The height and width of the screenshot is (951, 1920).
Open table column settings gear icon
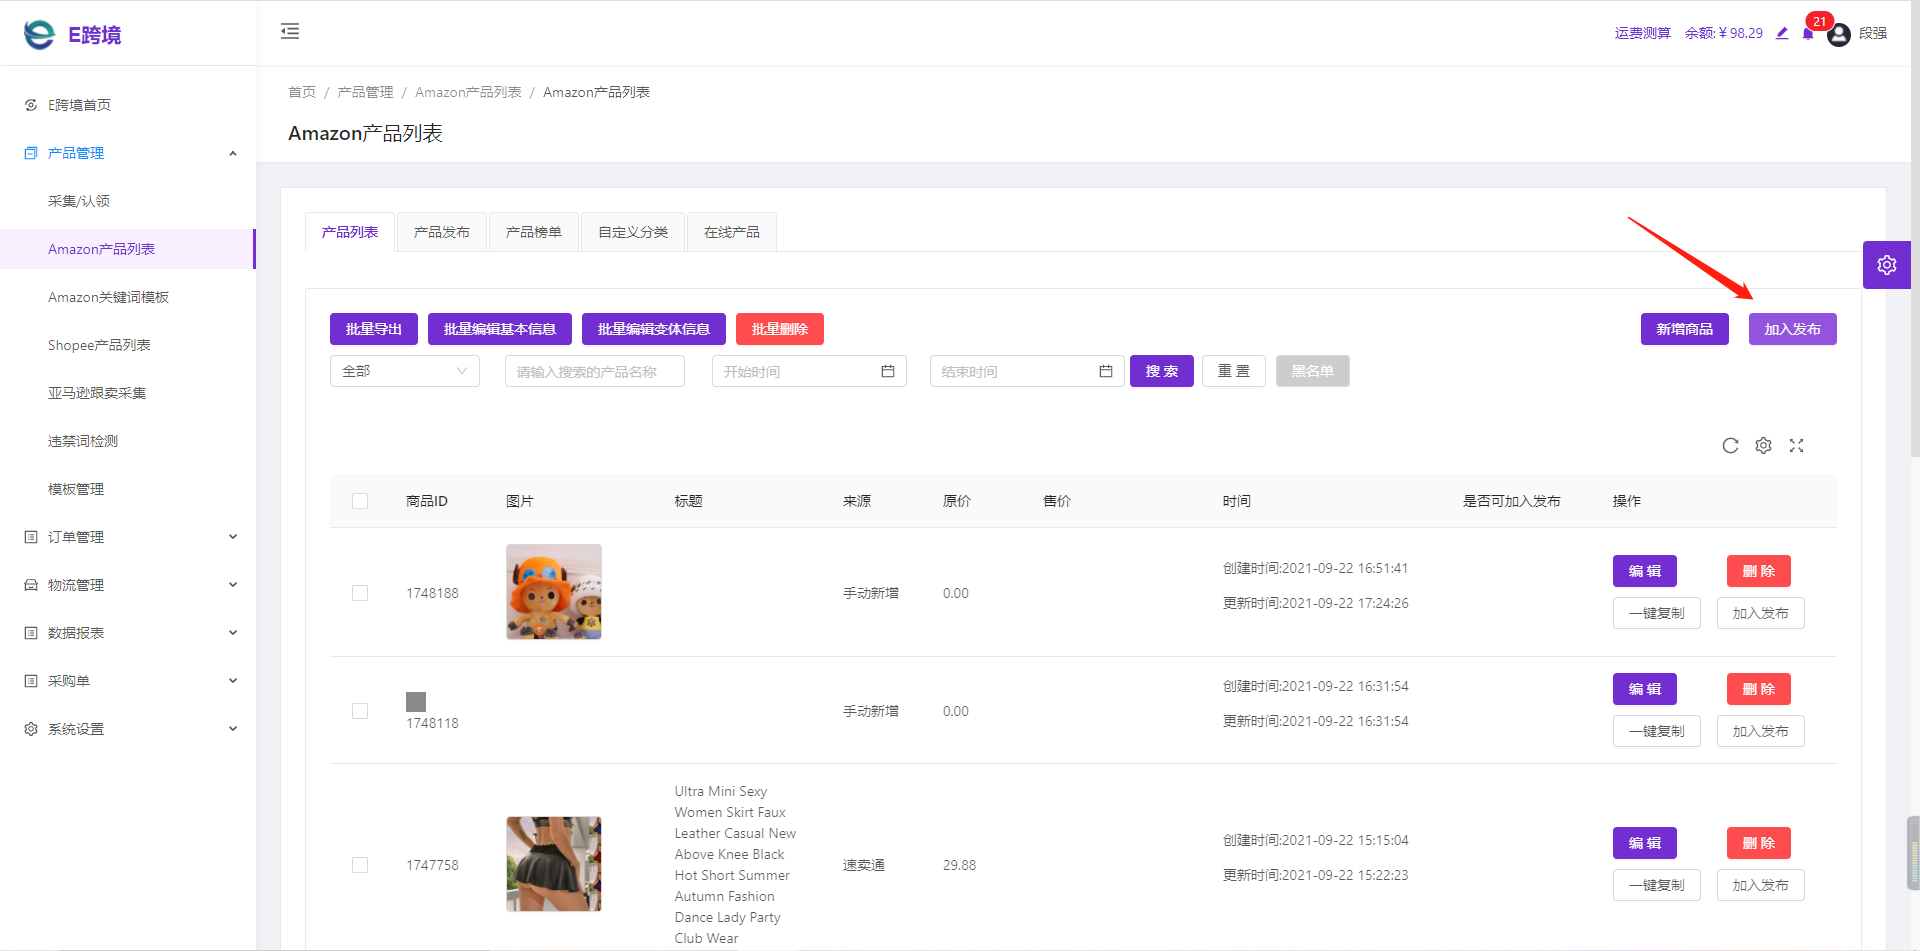(x=1763, y=446)
